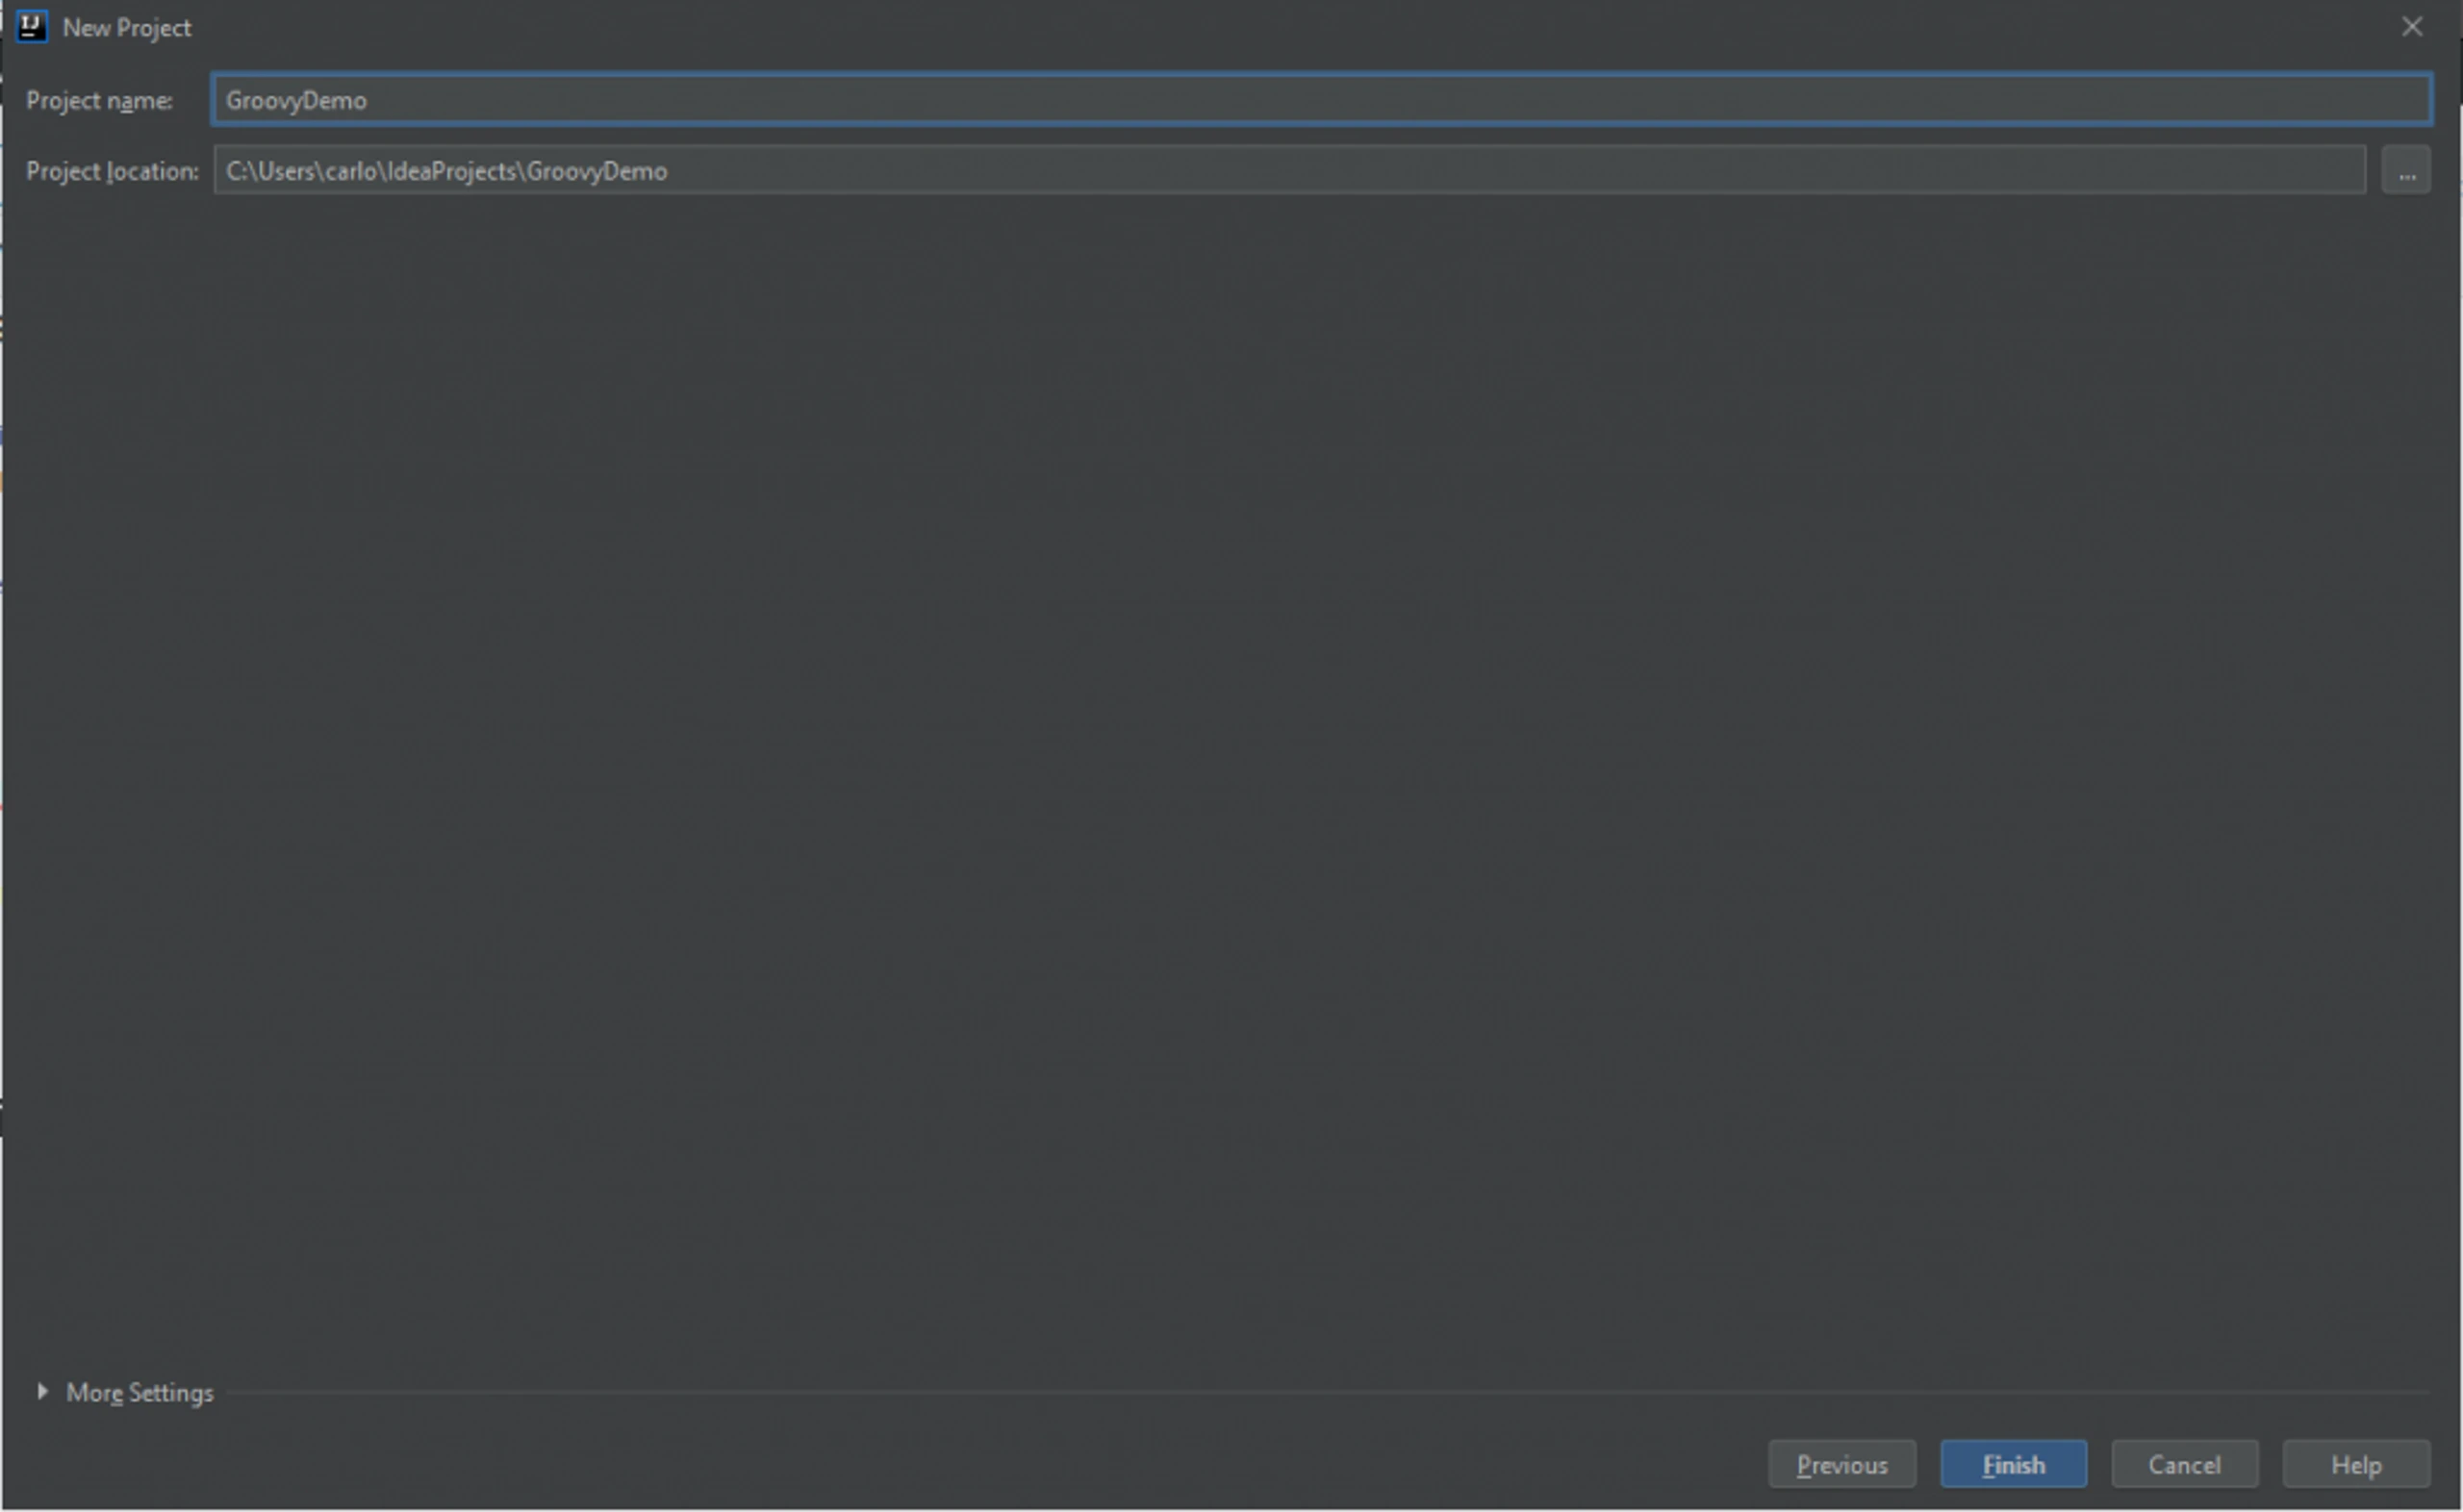Cancel the new project wizard
The height and width of the screenshot is (1512, 2463).
(x=2183, y=1464)
